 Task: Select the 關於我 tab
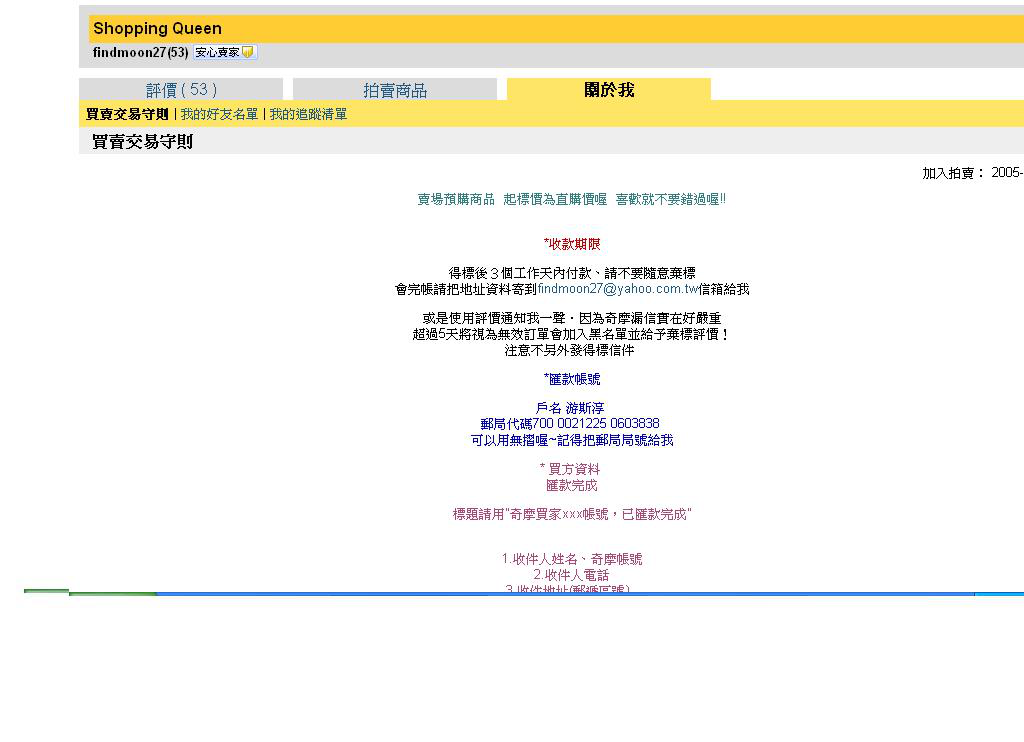tap(609, 89)
